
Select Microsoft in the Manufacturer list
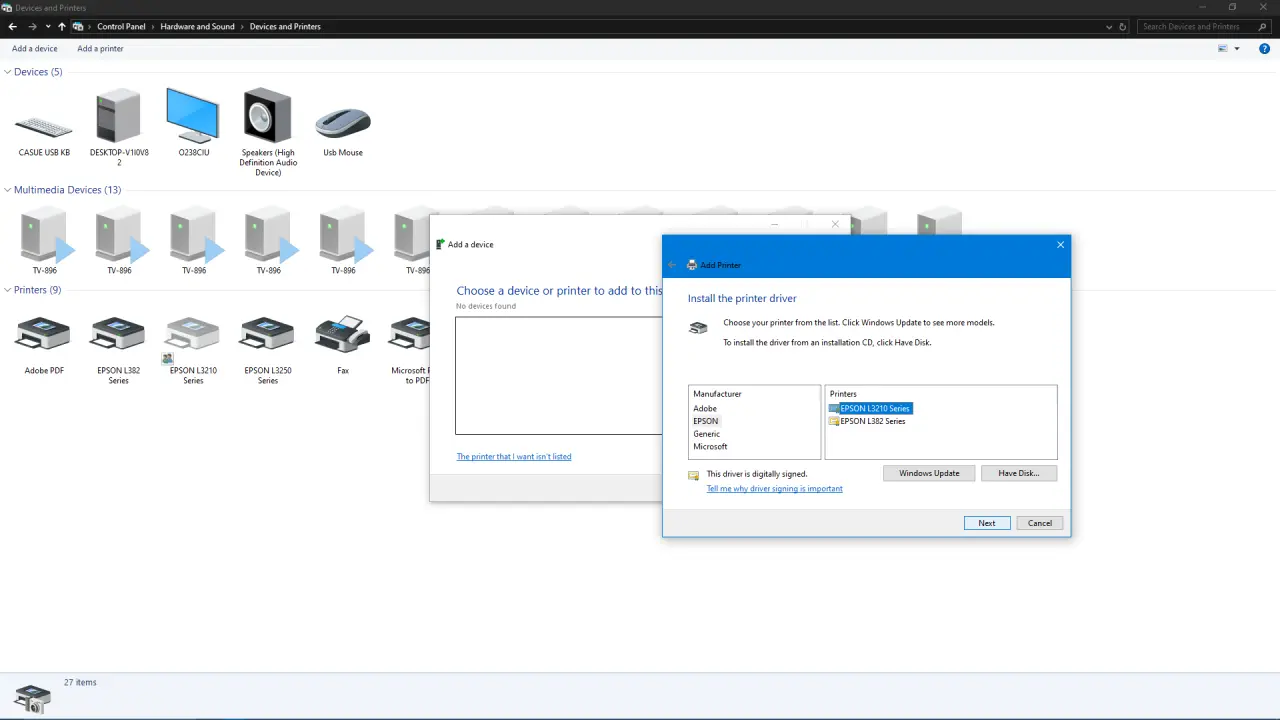coord(710,447)
